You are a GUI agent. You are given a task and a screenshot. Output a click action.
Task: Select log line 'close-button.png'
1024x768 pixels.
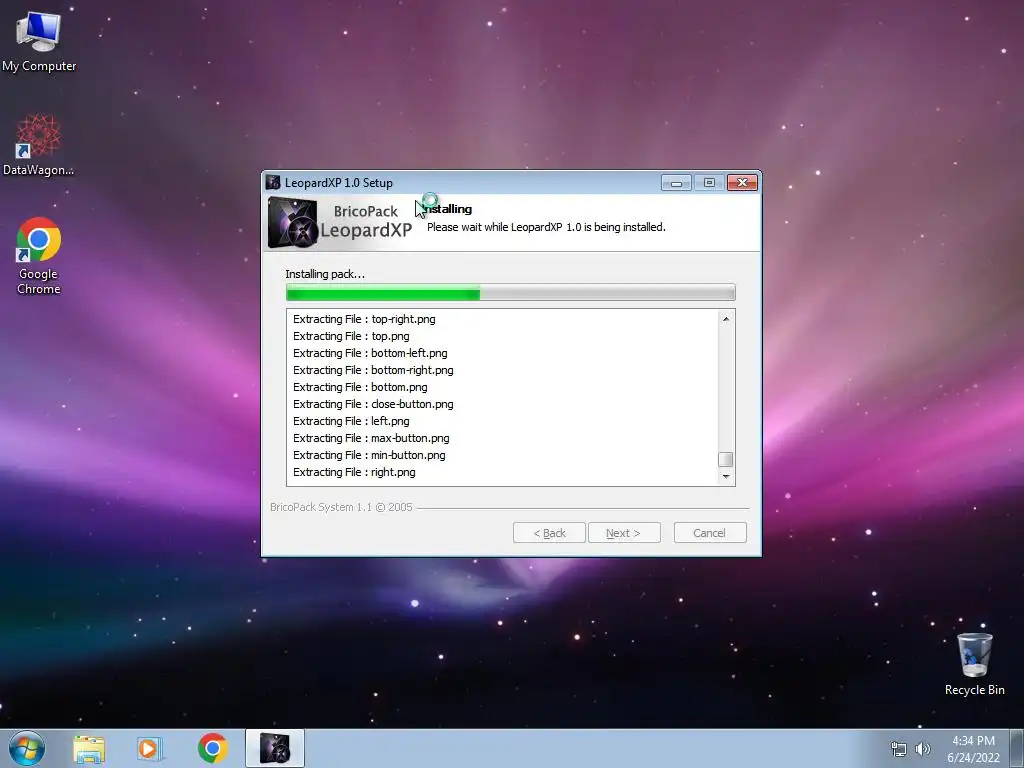(x=373, y=404)
